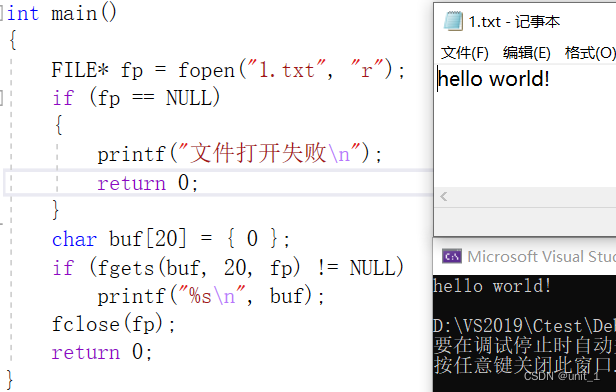
Task: Collapse the int main() function outline
Action: coord(2,13)
